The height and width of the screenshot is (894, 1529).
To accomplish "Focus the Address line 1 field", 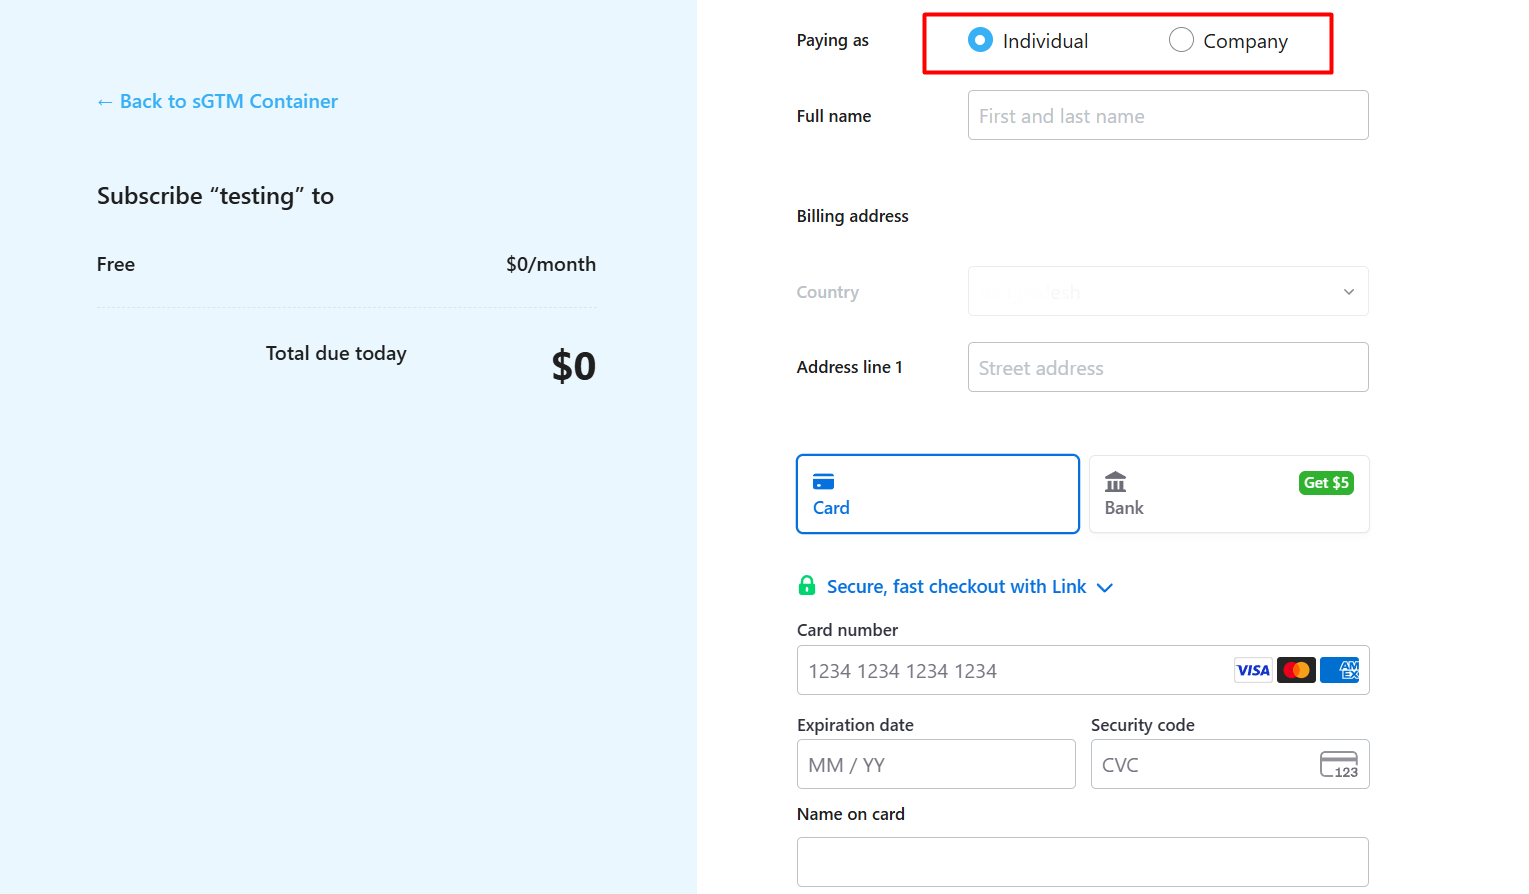I will 1167,368.
